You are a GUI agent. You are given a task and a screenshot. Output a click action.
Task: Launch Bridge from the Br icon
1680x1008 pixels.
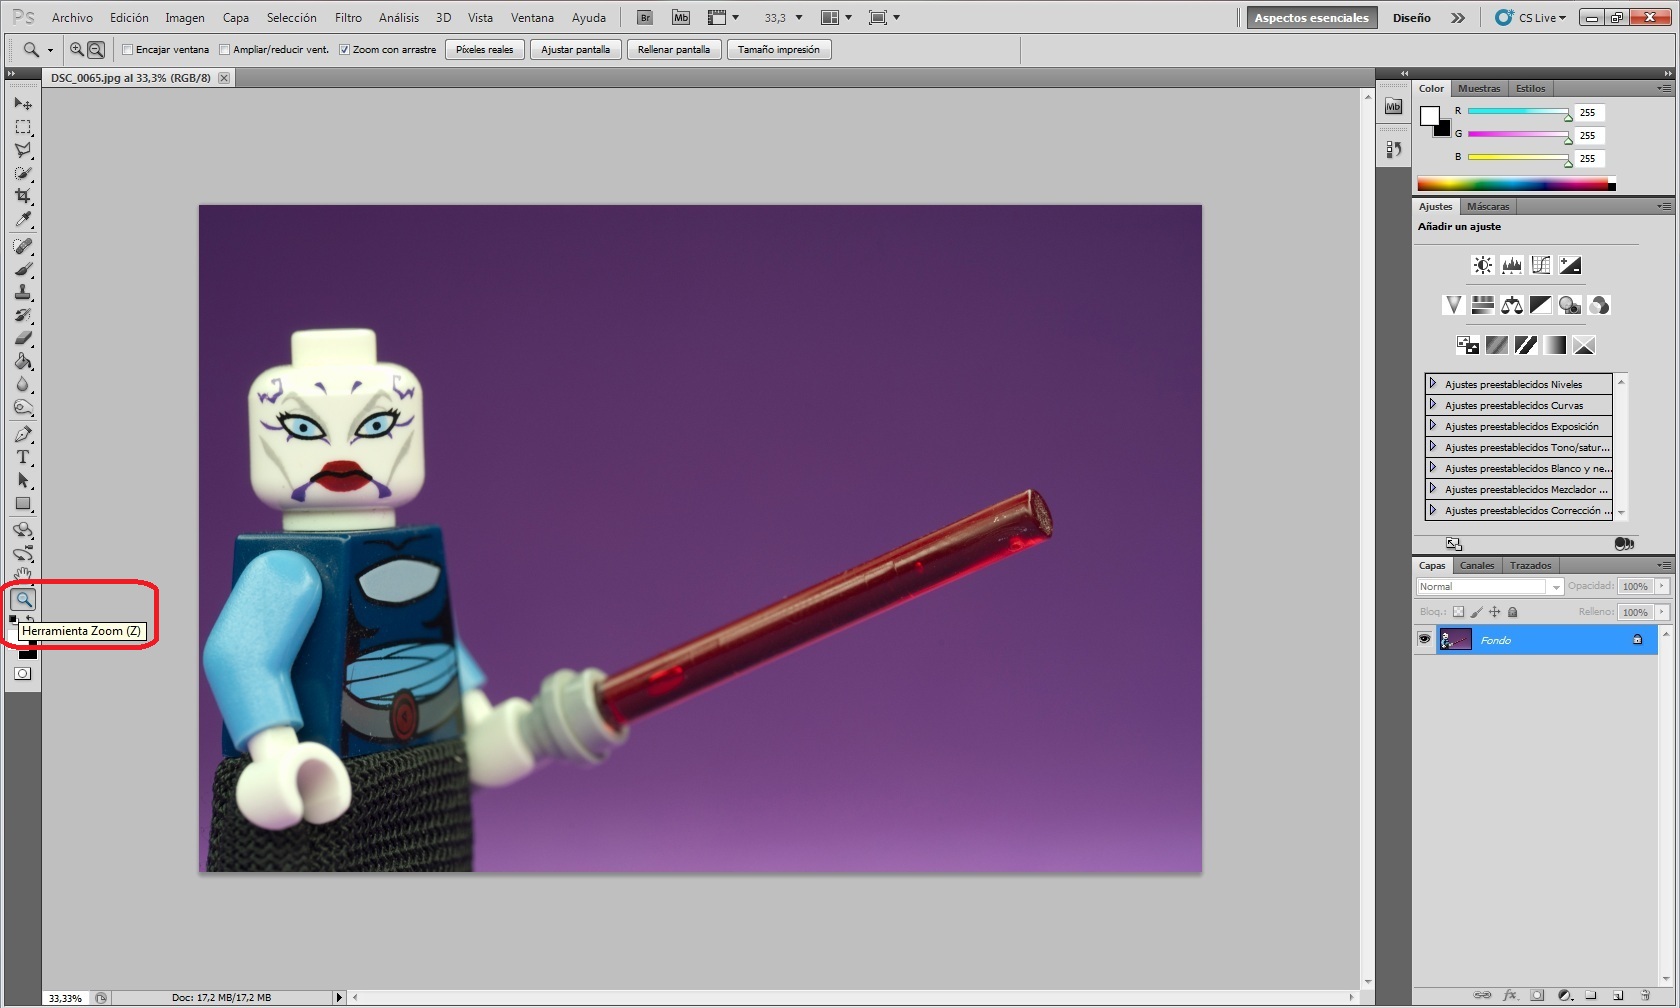[645, 18]
